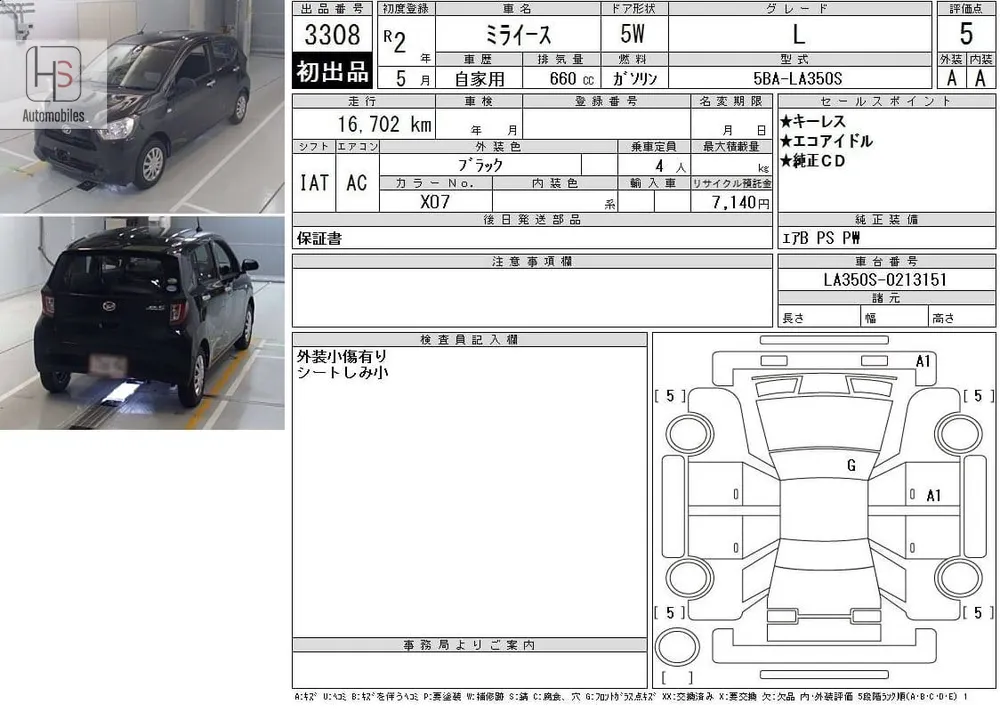This screenshot has width=1000, height=712.
Task: Click the ガソリン fuel type
Action: point(635,78)
